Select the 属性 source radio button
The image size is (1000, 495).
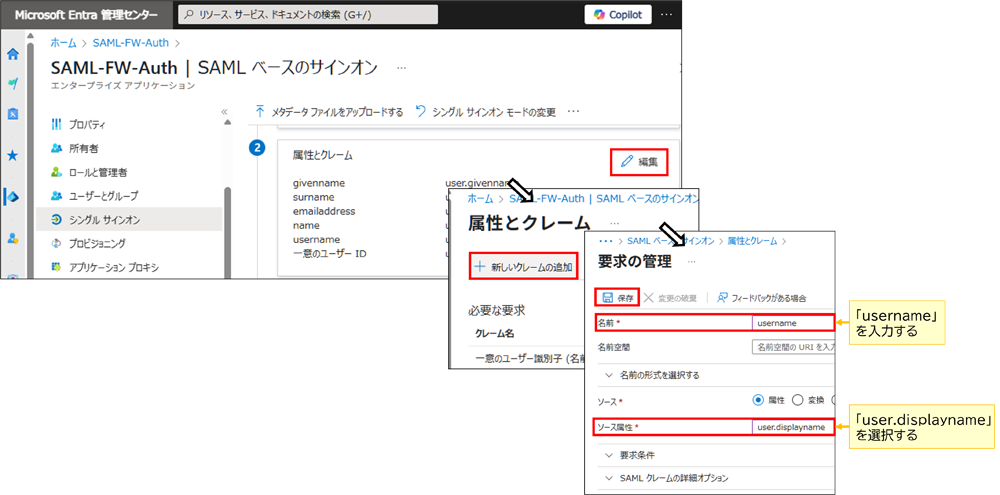point(758,400)
